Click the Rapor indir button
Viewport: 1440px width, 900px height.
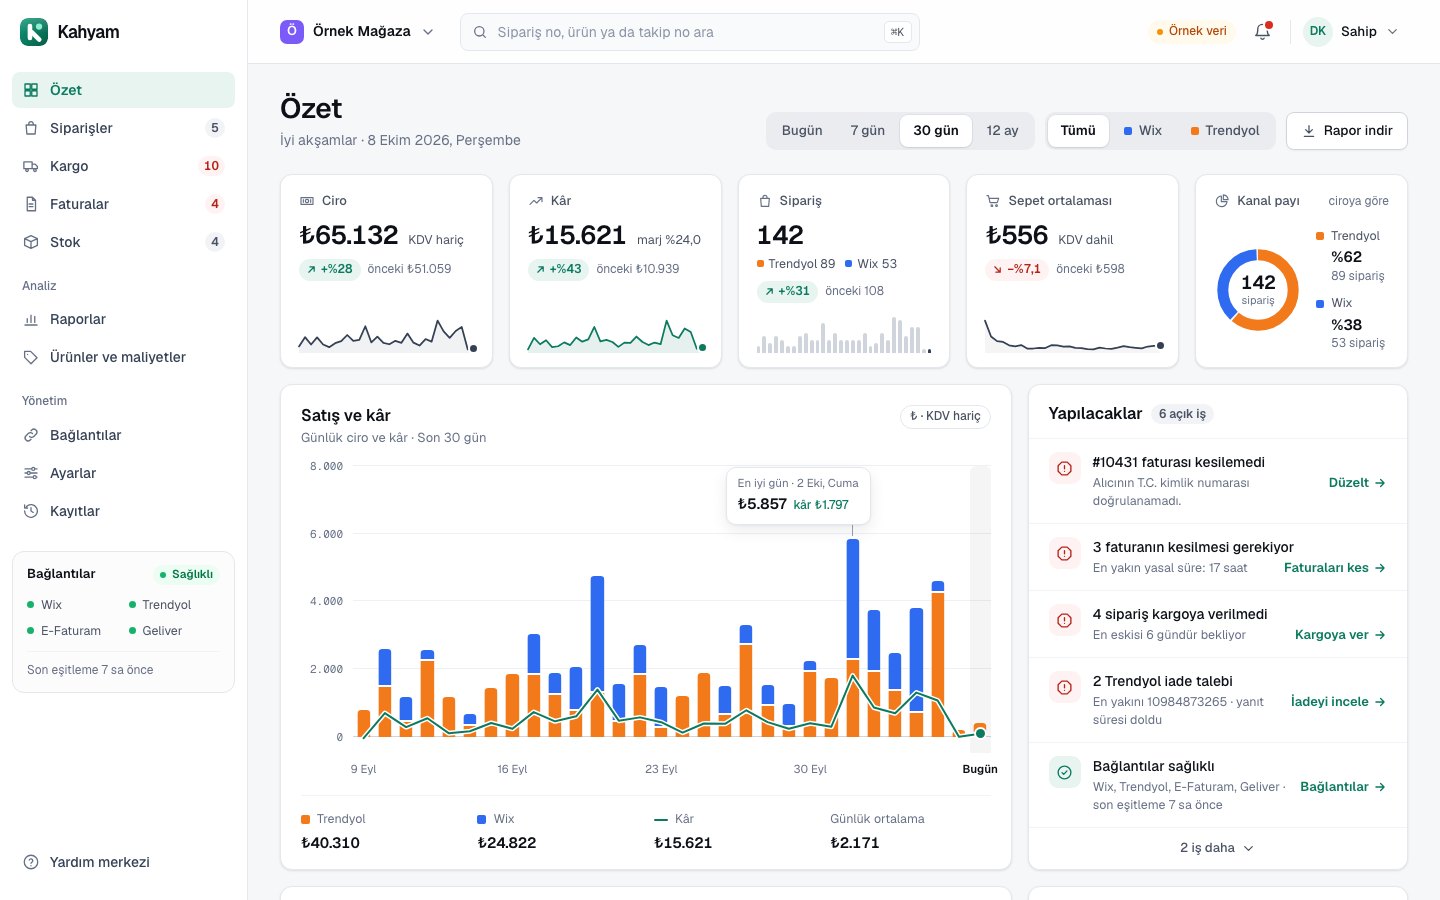pyautogui.click(x=1347, y=131)
